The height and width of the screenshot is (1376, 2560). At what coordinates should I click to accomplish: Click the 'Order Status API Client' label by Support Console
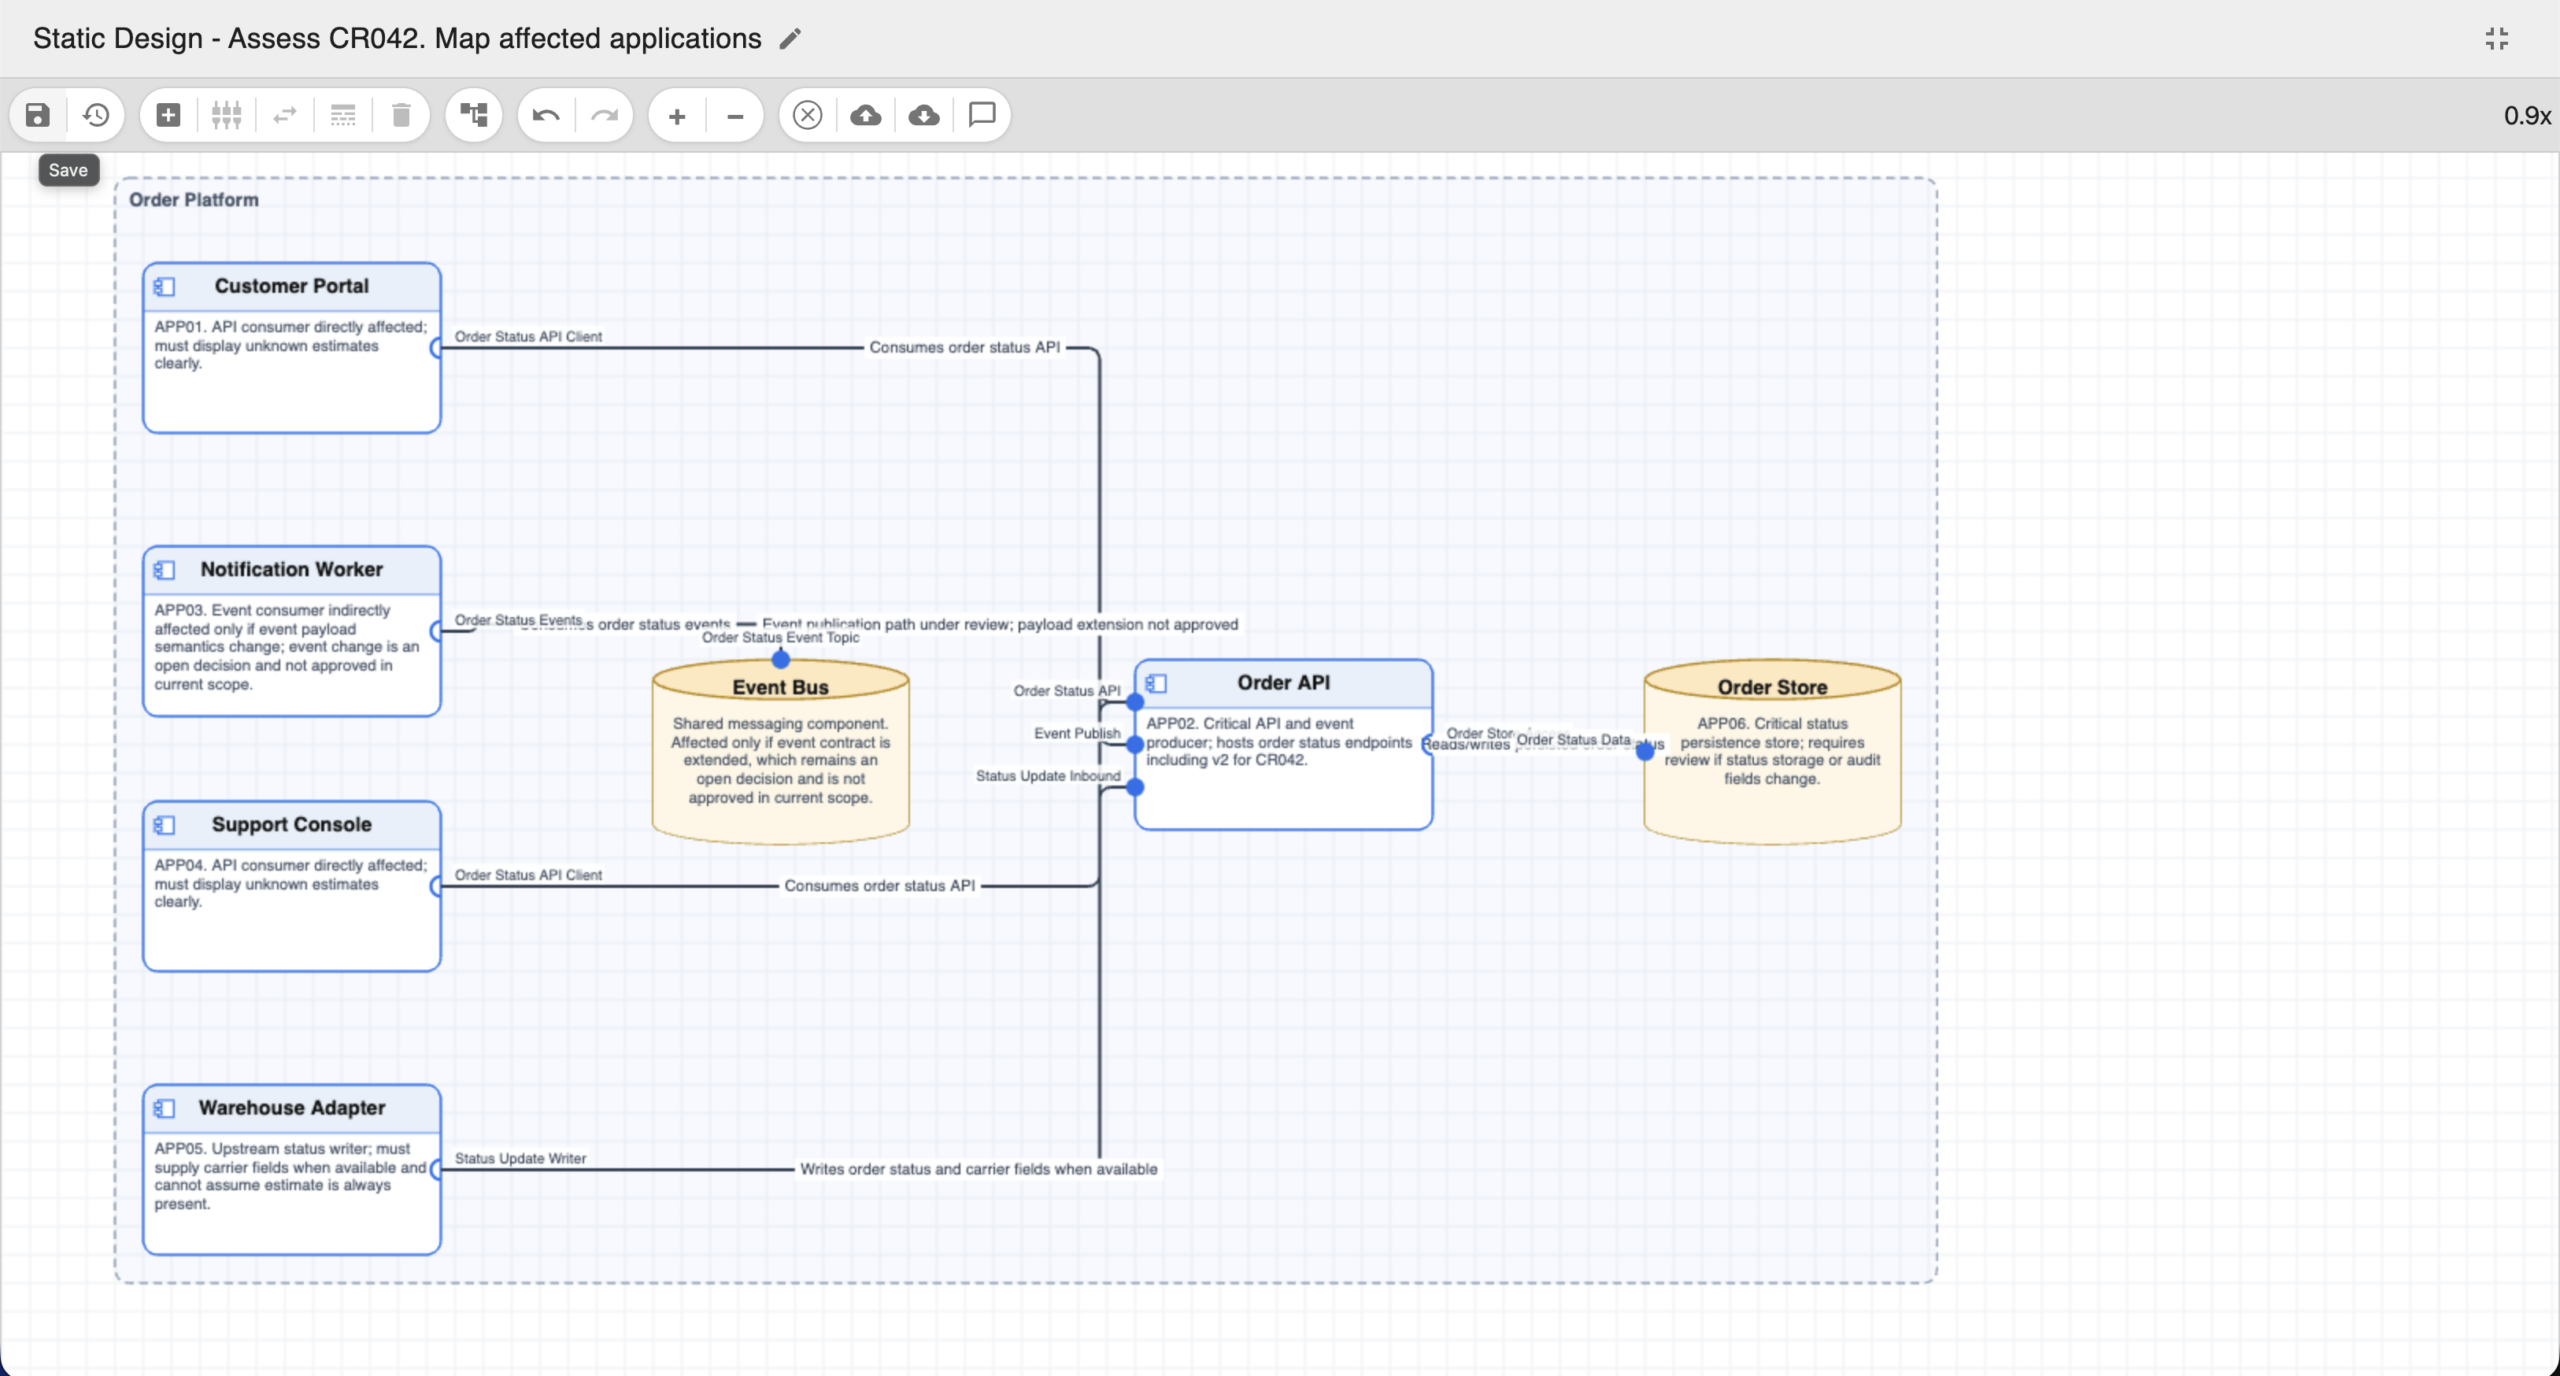coord(528,874)
